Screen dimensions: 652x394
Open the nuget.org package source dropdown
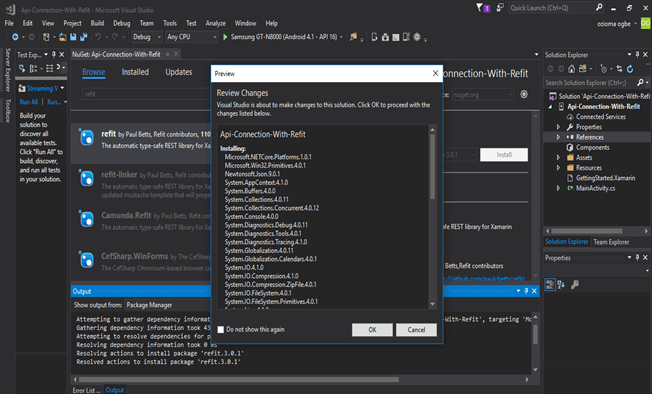[x=483, y=95]
